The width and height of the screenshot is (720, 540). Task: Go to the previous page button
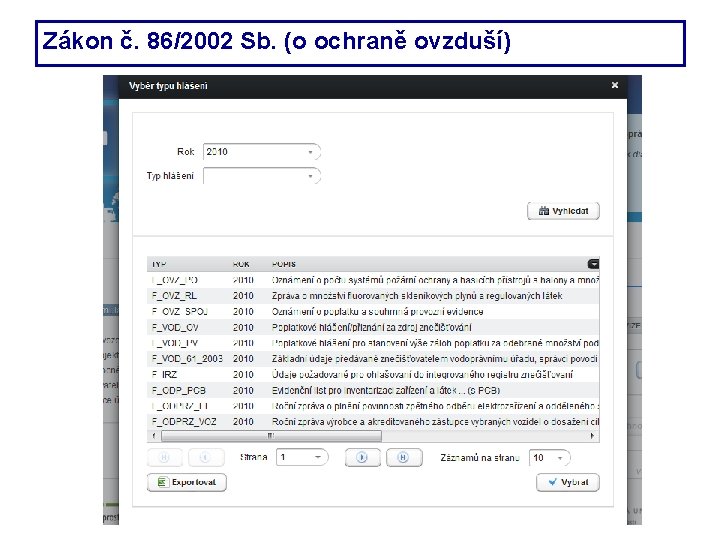pyautogui.click(x=206, y=457)
